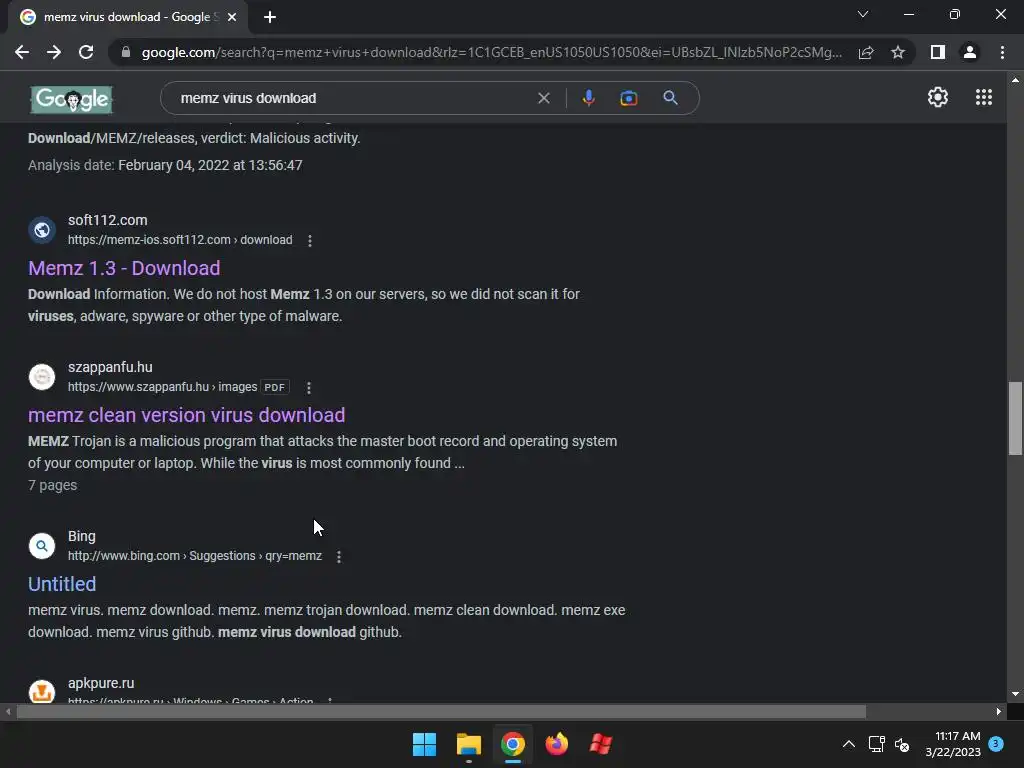
Task: Show hidden system tray icons
Action: (x=848, y=744)
